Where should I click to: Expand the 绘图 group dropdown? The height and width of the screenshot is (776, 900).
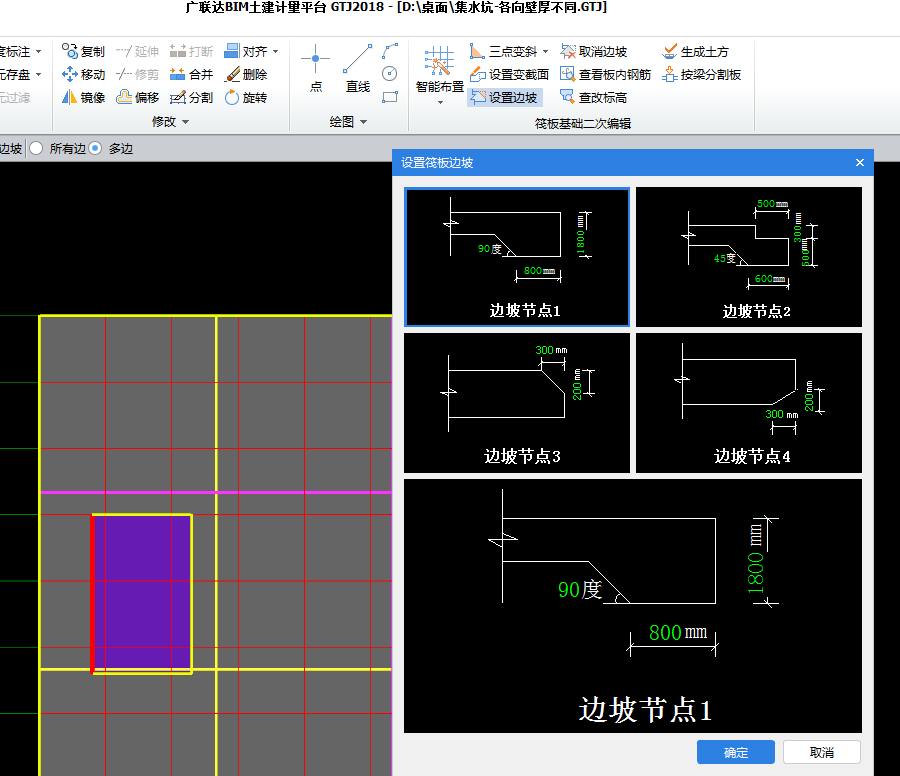363,122
